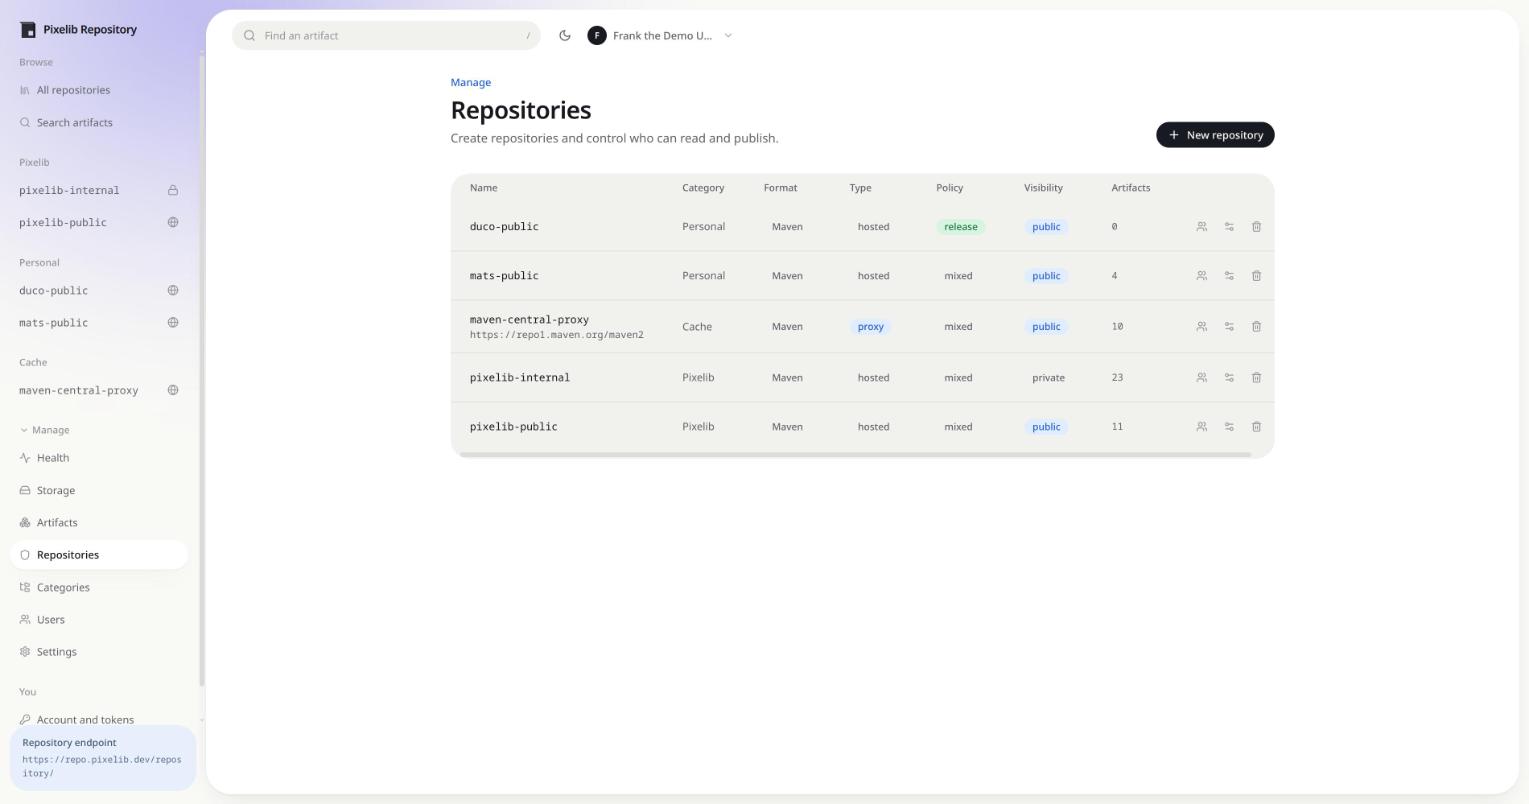Delete the mats-public repository

tap(1256, 276)
